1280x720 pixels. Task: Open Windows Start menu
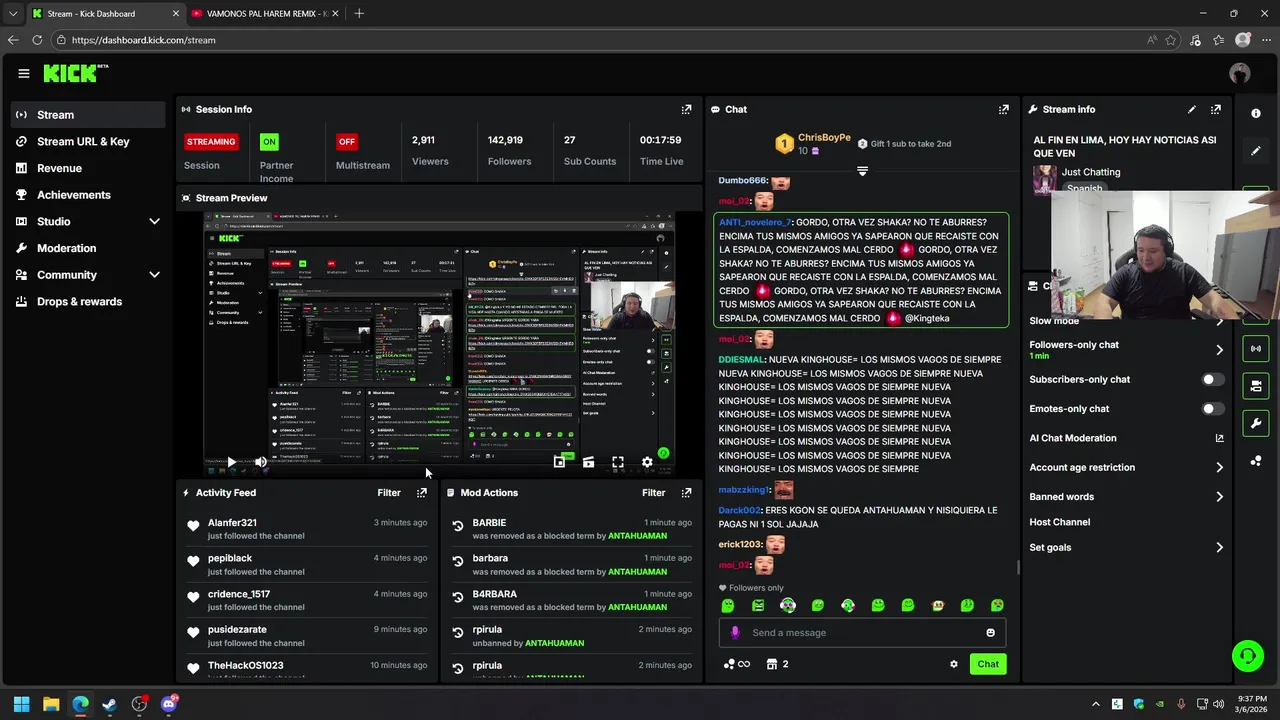(x=21, y=704)
